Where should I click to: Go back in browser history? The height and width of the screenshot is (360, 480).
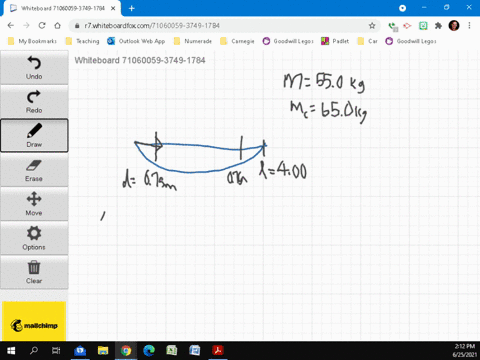click(x=11, y=26)
